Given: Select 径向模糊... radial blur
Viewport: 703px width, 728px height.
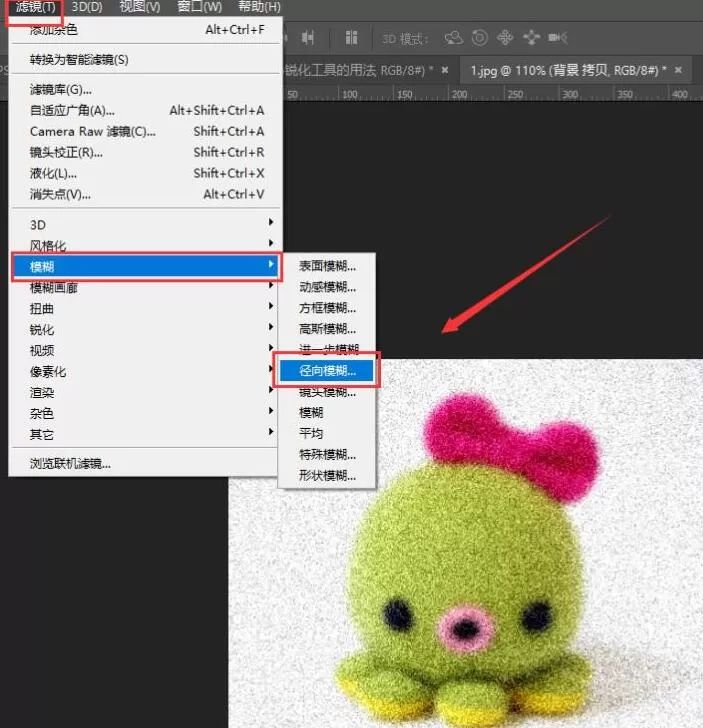Looking at the screenshot, I should point(327,370).
